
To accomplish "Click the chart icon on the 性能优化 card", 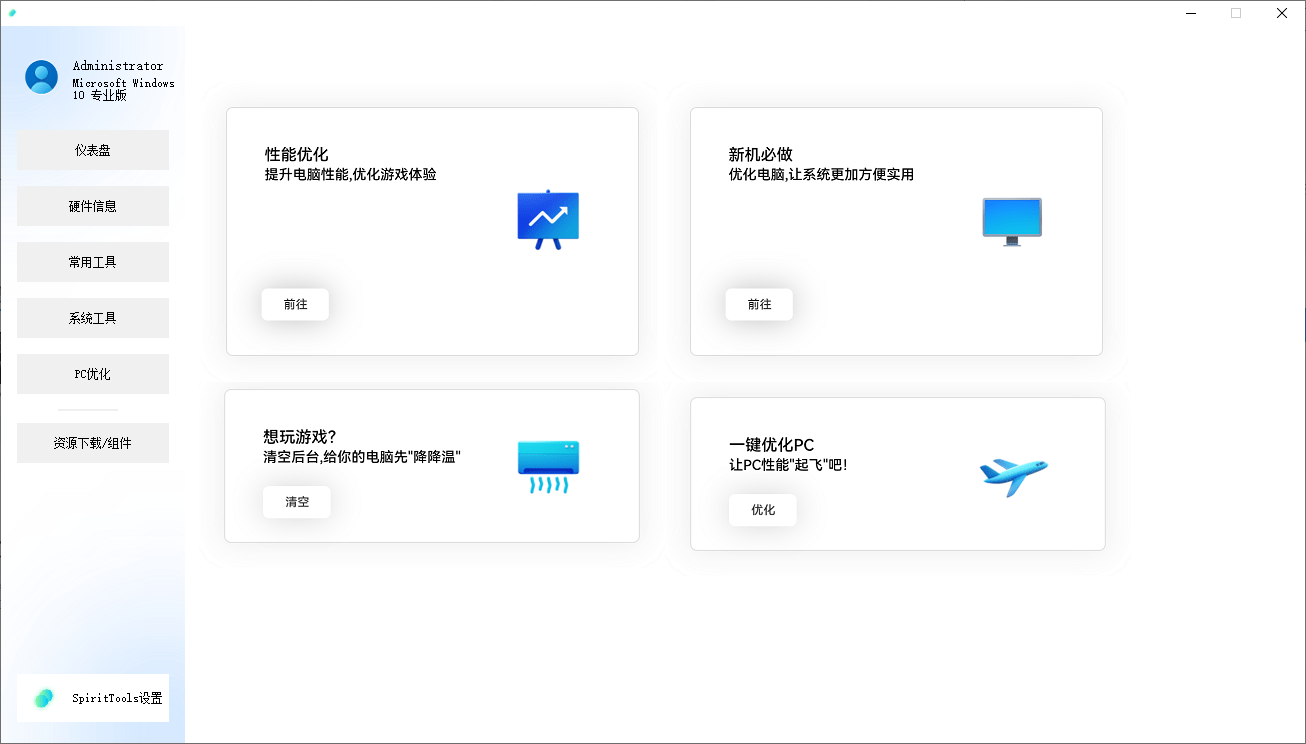I will click(x=548, y=218).
